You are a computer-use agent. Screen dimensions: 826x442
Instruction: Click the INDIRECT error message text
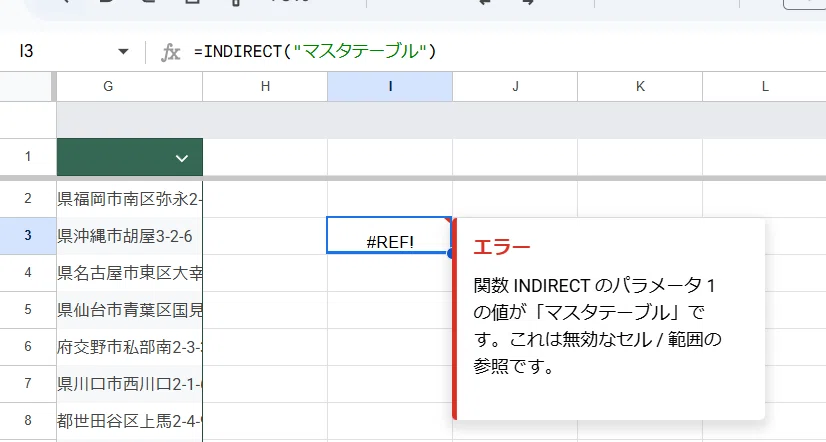point(597,326)
